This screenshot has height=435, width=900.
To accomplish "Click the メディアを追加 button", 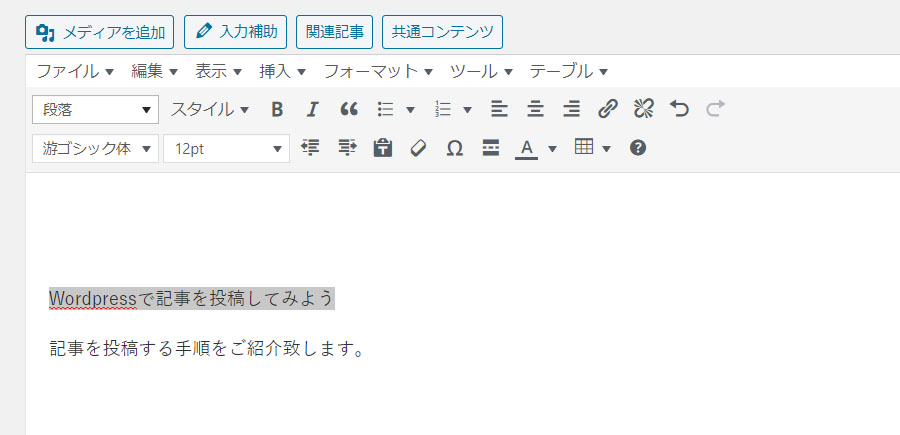I will 100,32.
